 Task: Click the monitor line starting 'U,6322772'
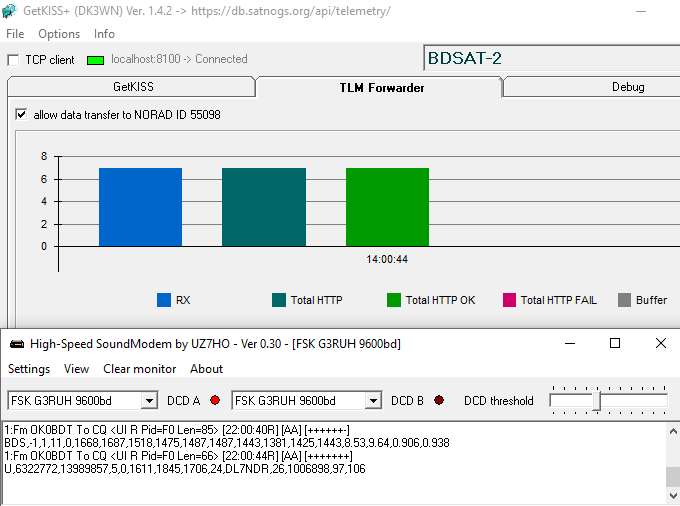(185, 469)
